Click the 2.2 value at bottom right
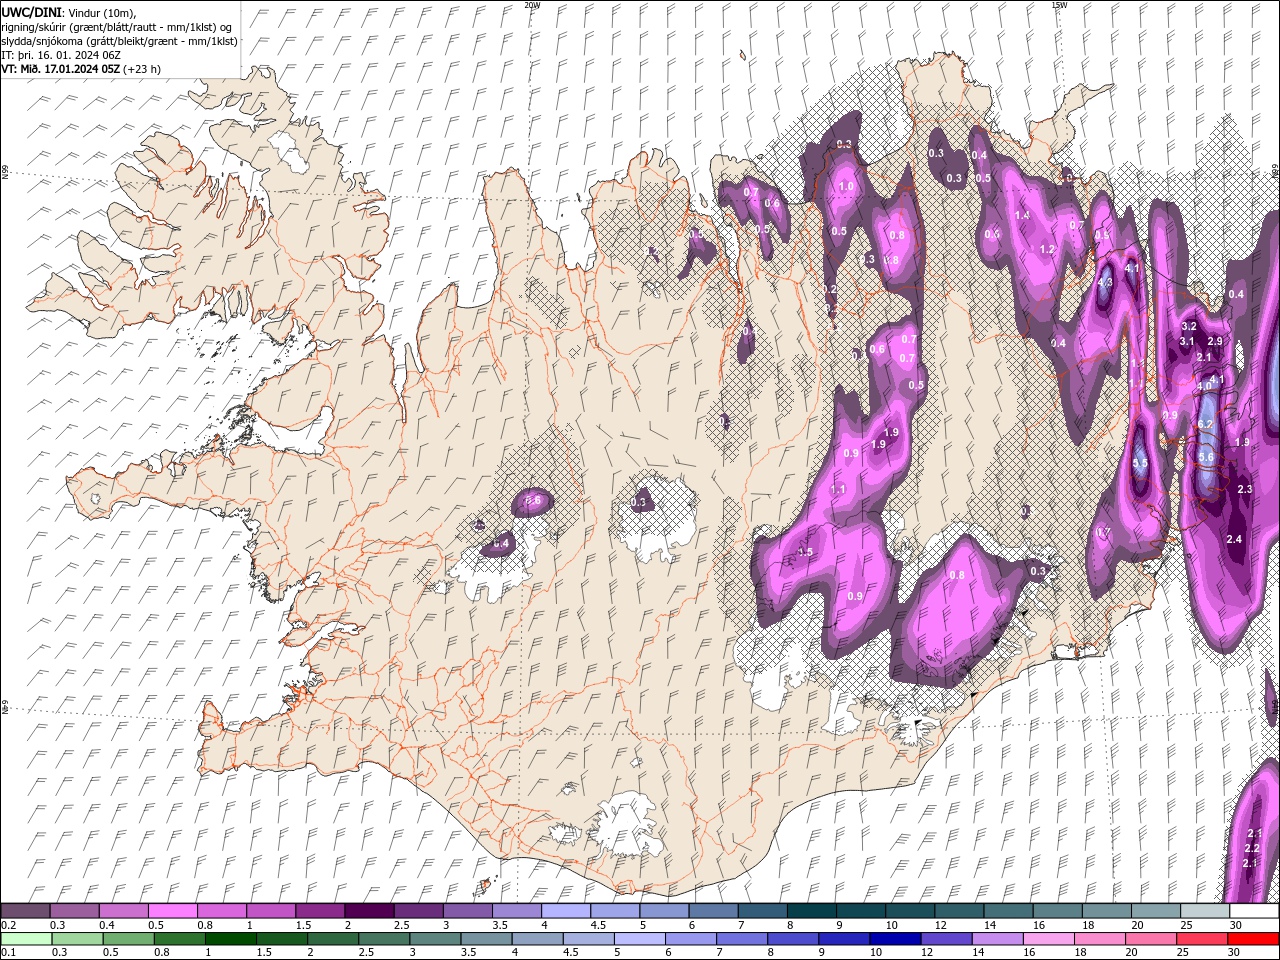The width and height of the screenshot is (1280, 960). pos(1251,848)
